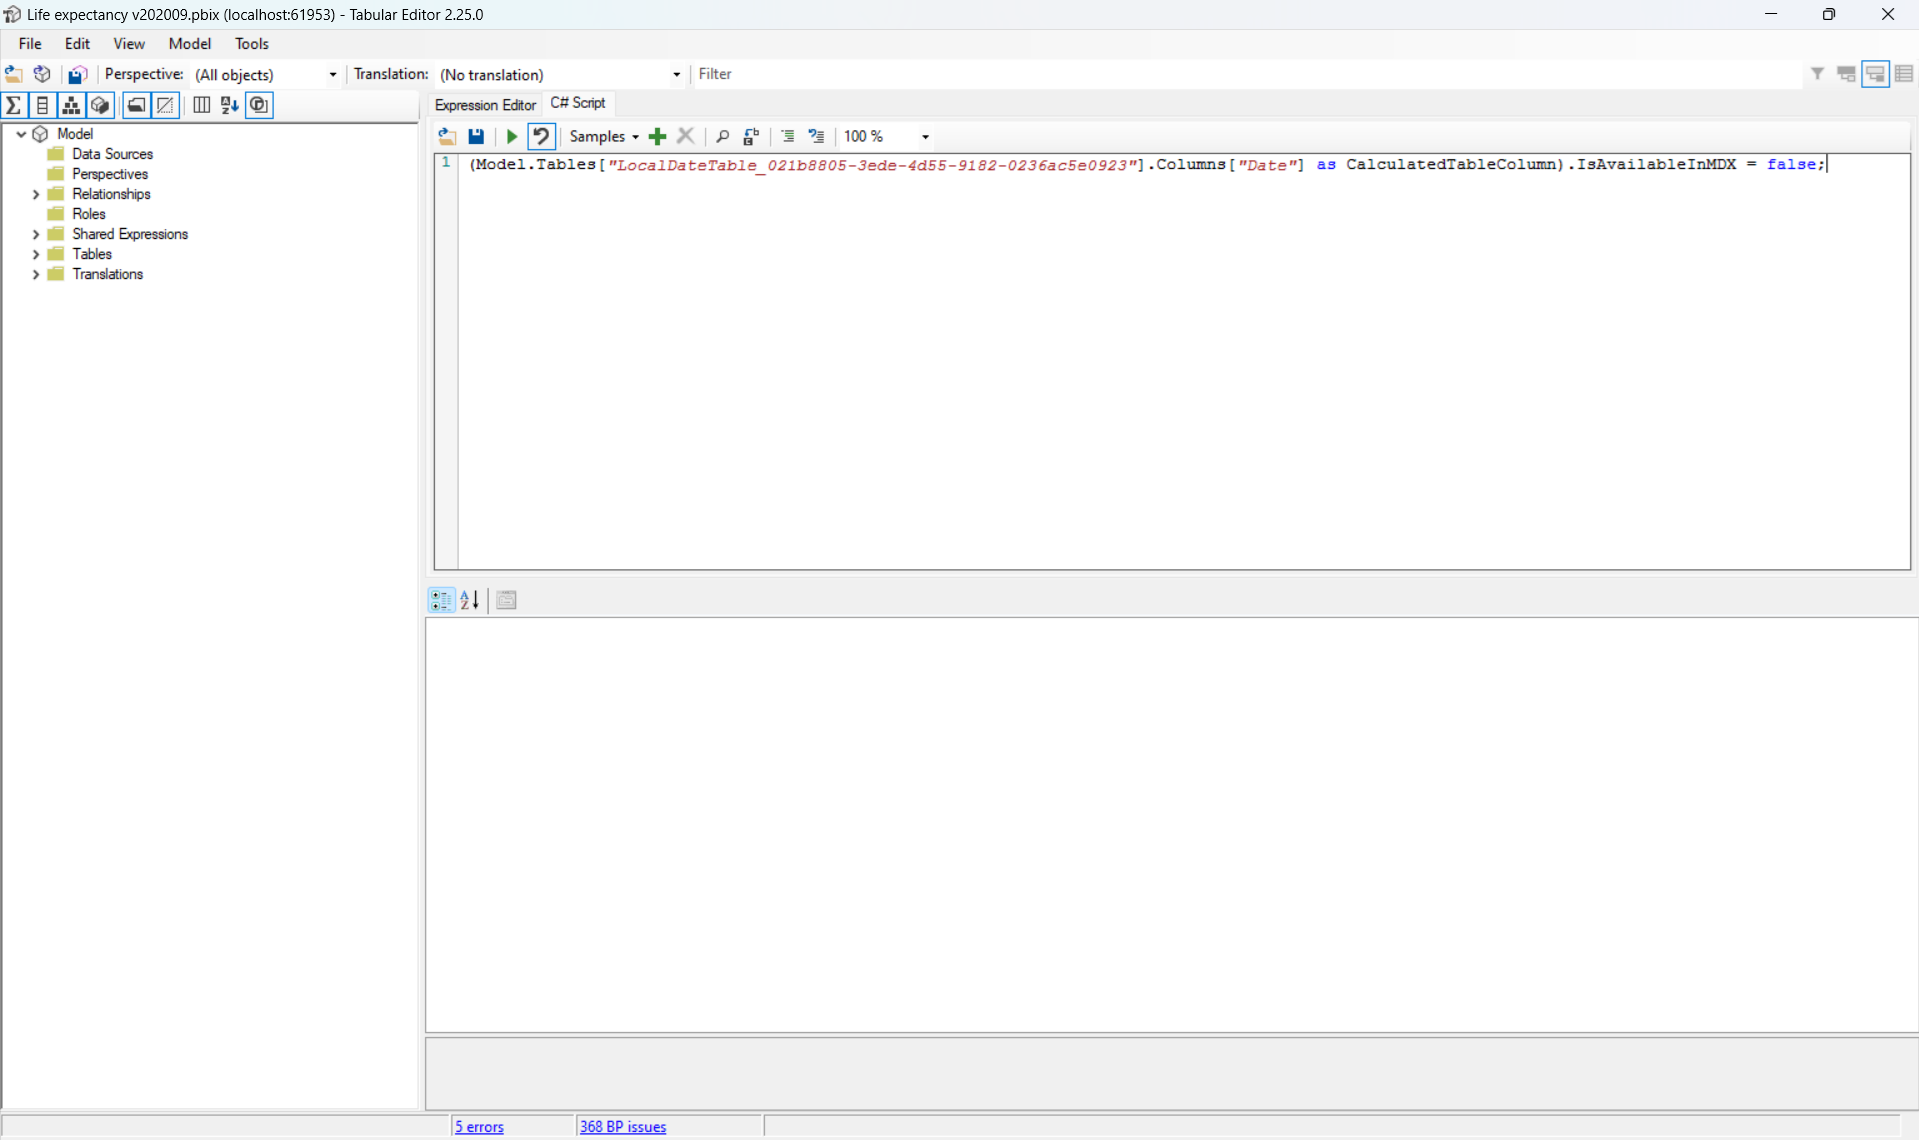Open the Edit menu
Screen dimensions: 1919x1140
(x=77, y=44)
